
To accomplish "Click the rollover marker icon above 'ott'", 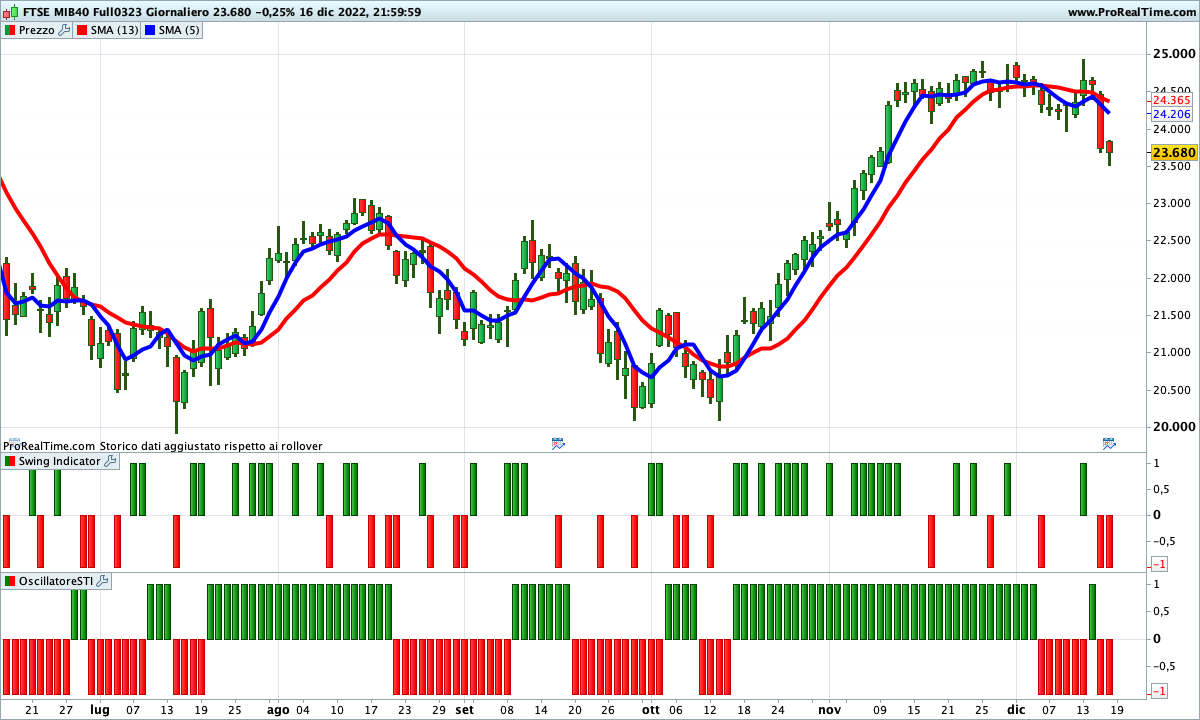I will [x=558, y=442].
